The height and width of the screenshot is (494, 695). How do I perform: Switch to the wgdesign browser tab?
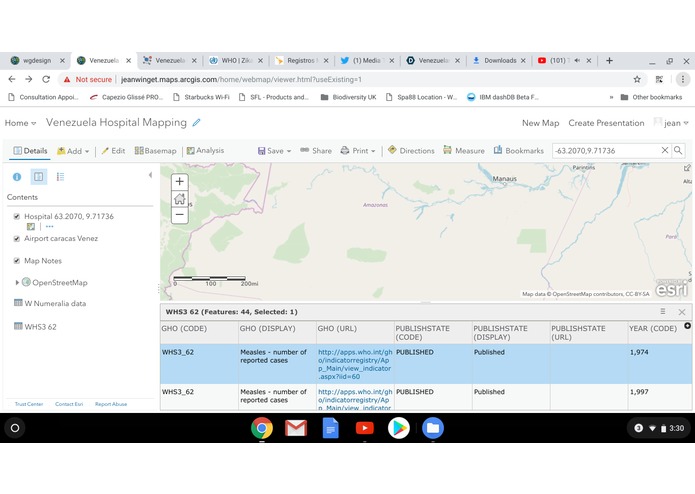37,60
